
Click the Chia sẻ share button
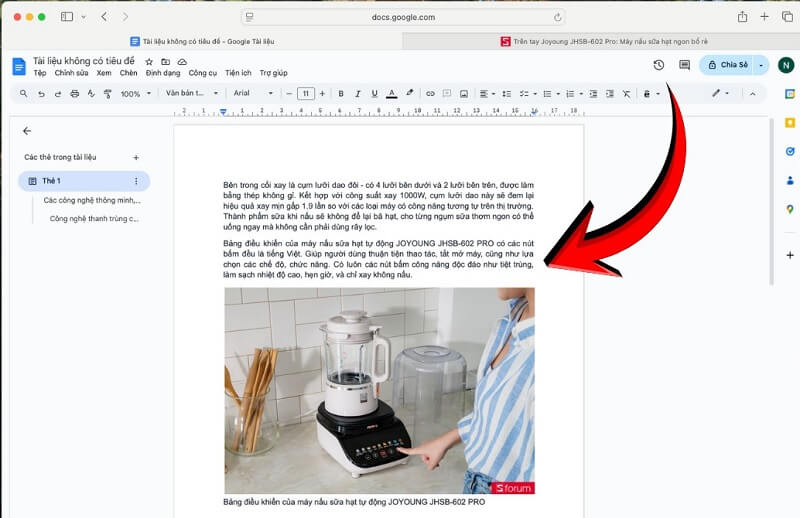728,65
